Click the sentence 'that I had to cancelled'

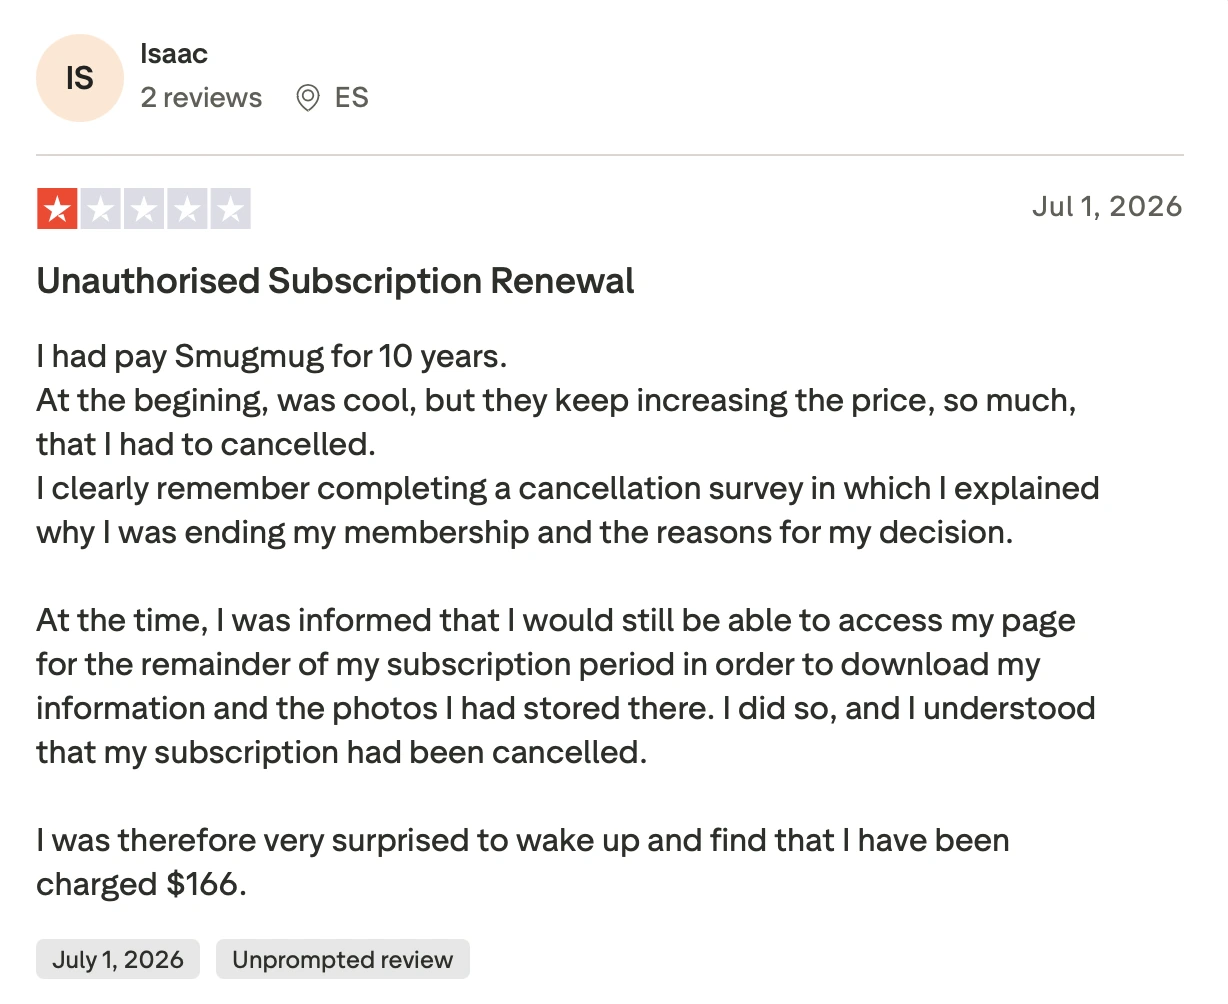[x=206, y=444]
